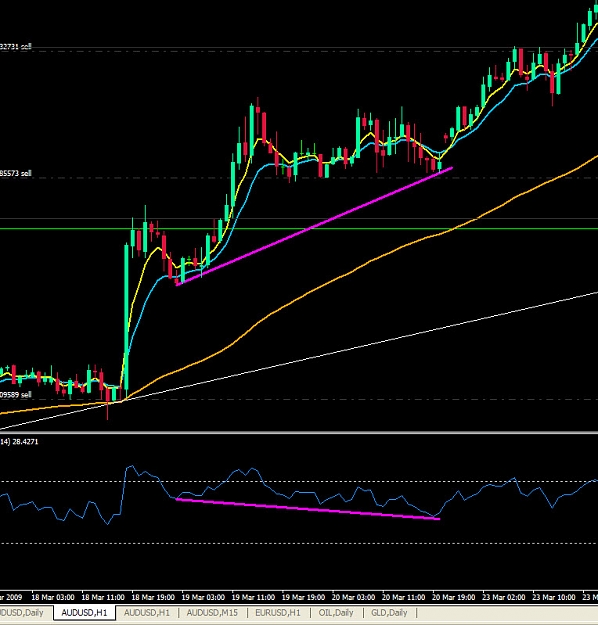Click the '32731 sell' order level label
This screenshot has width=598, height=625.
[16, 47]
